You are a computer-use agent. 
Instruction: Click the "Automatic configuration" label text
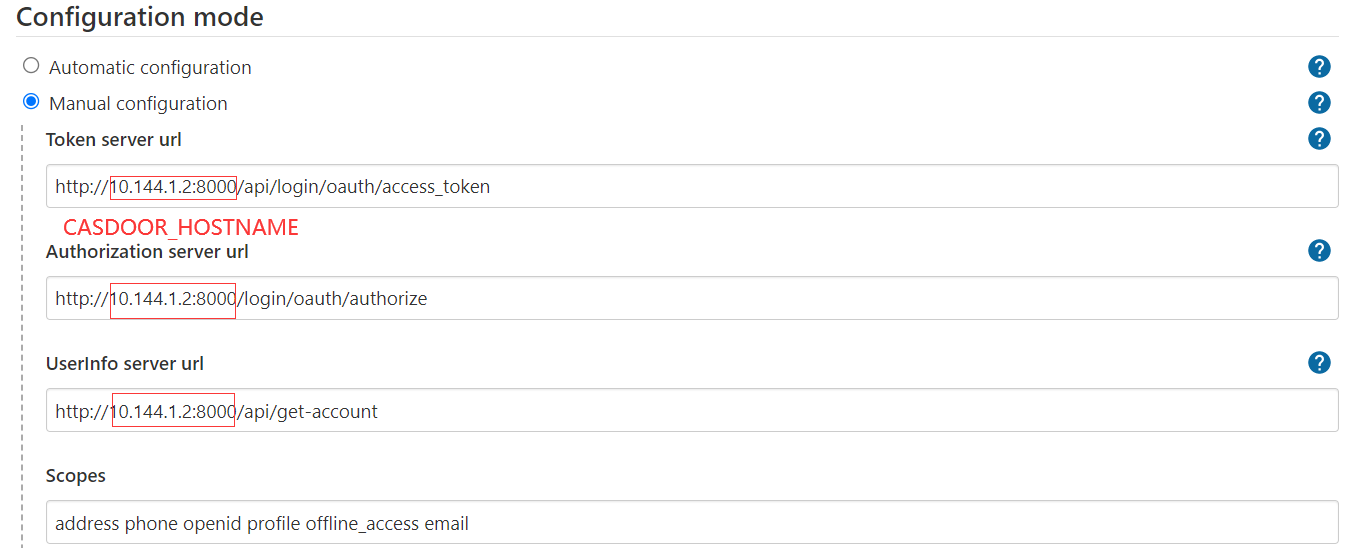pos(150,68)
